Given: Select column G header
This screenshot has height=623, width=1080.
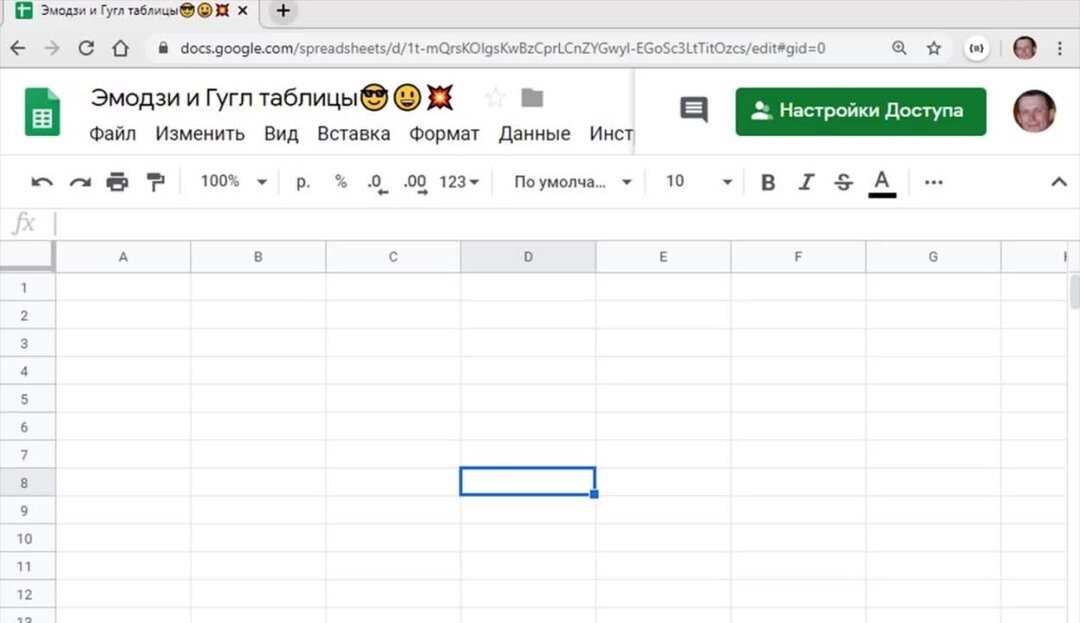Looking at the screenshot, I should pos(933,257).
